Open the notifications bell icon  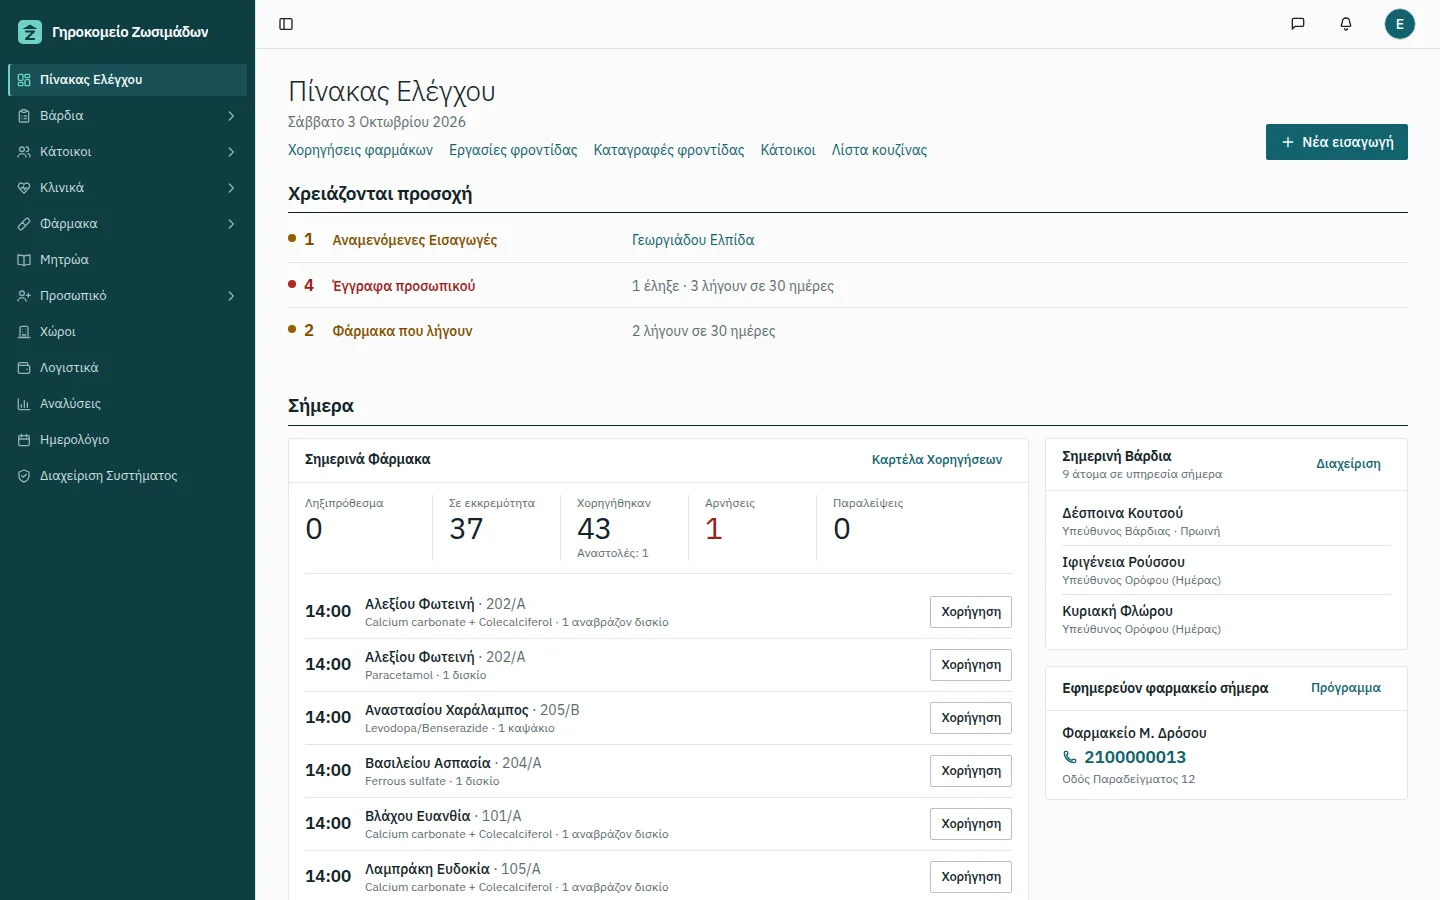1346,24
